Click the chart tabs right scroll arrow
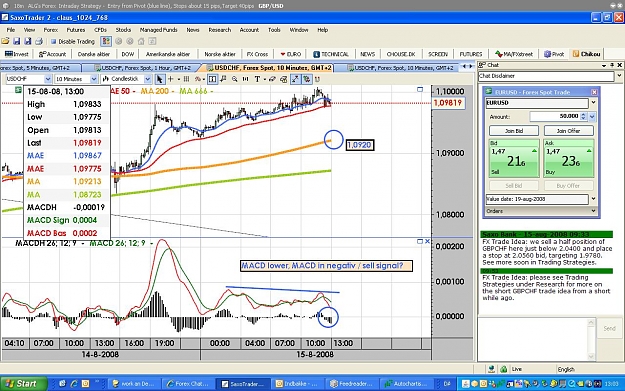This screenshot has width=625, height=391. coord(470,67)
